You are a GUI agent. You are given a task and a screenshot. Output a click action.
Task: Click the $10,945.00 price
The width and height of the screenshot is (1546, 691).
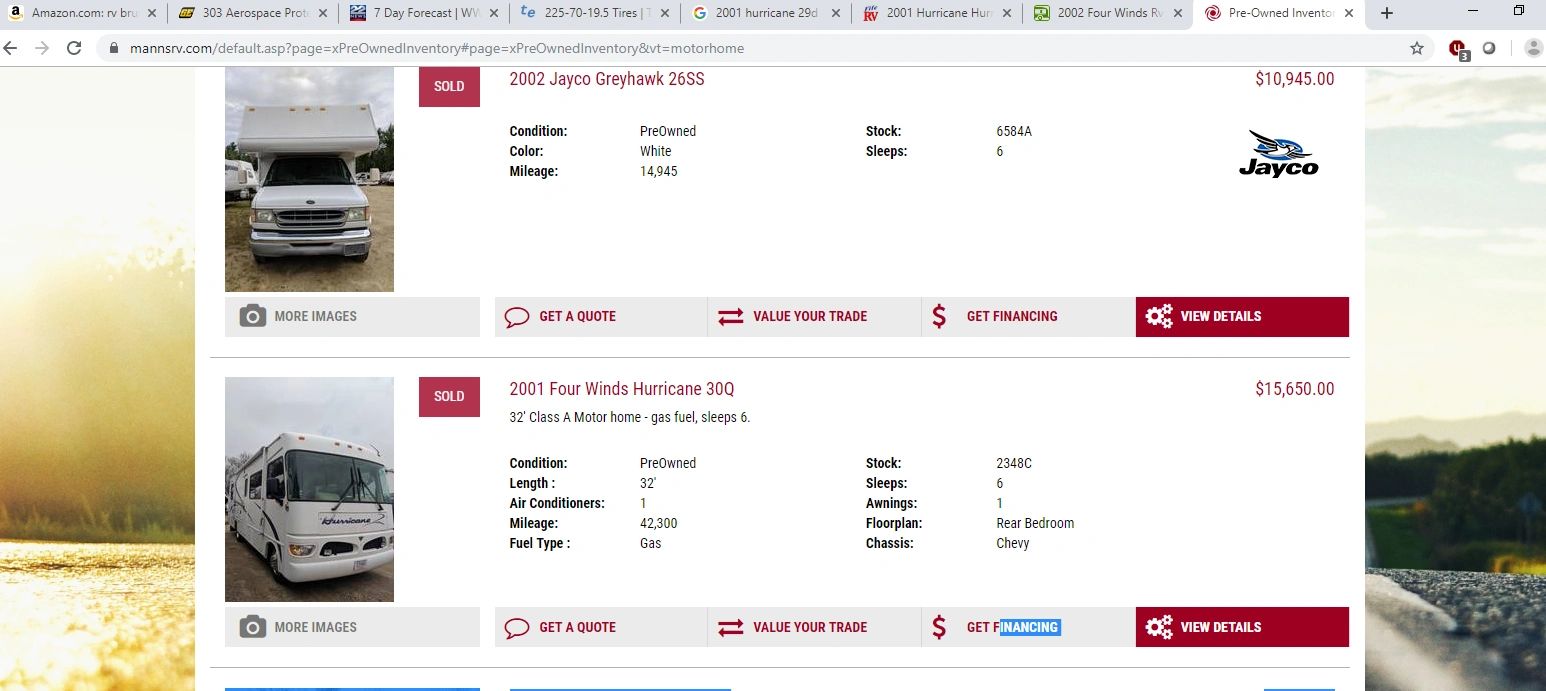pos(1295,79)
